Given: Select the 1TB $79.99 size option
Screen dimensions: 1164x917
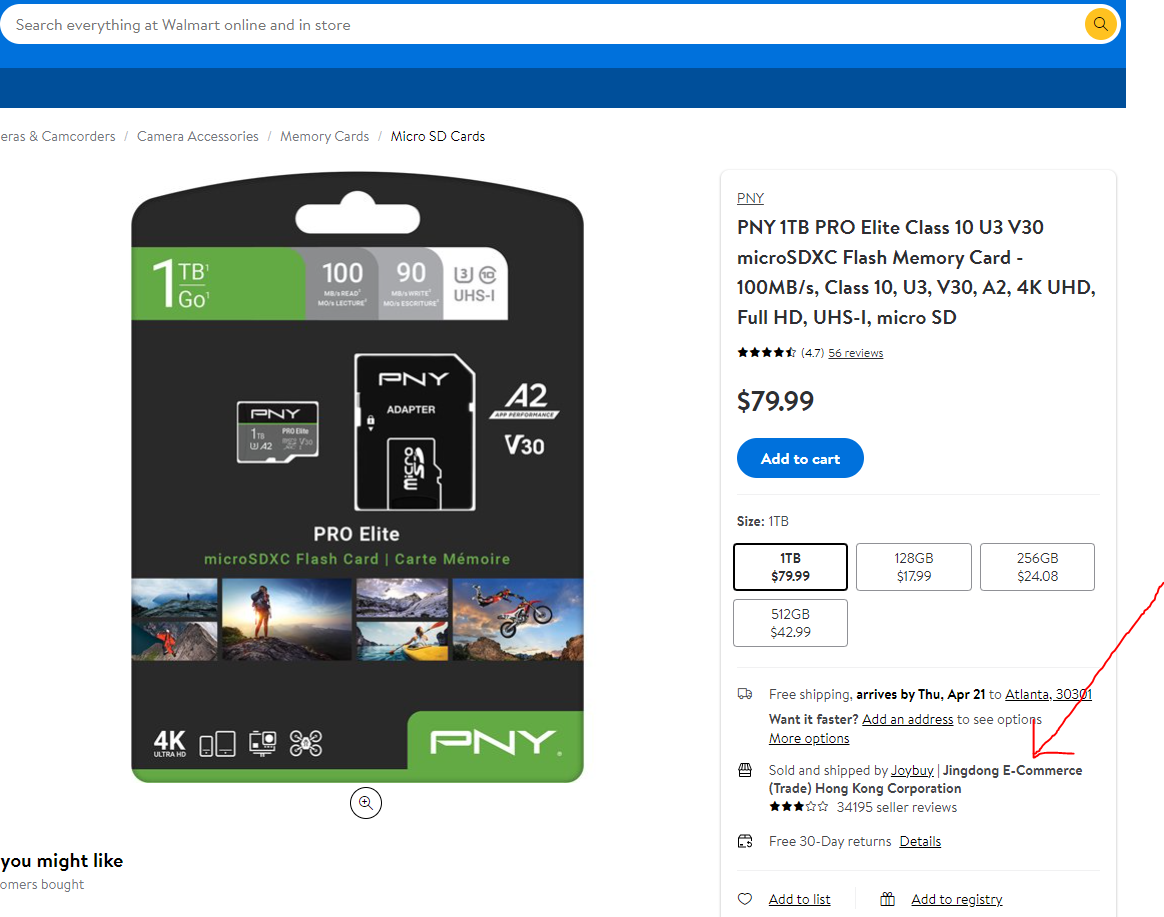Looking at the screenshot, I should click(790, 567).
